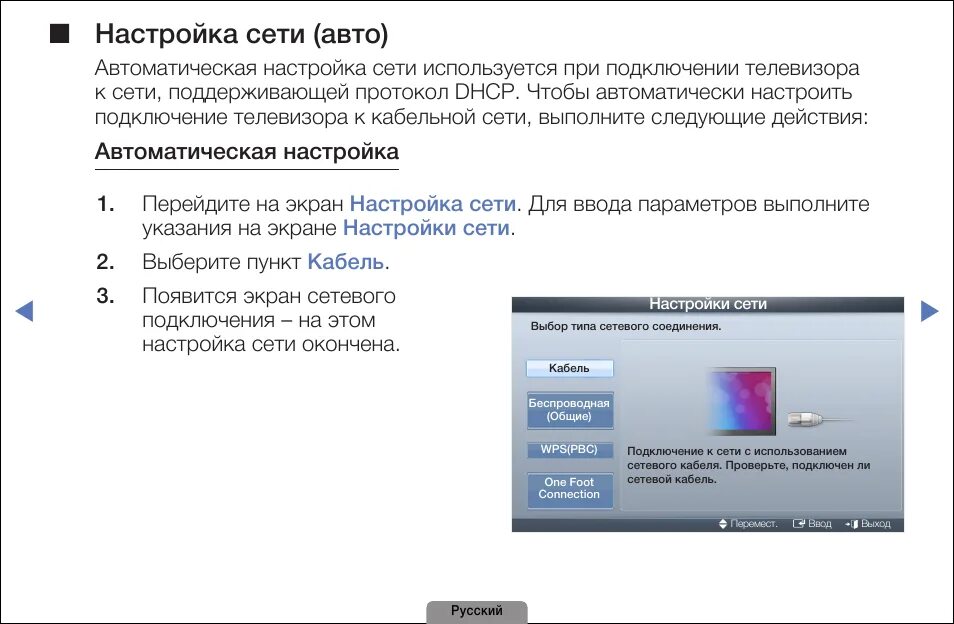Click the cable connection description text
The width and height of the screenshot is (954, 624).
[x=749, y=465]
